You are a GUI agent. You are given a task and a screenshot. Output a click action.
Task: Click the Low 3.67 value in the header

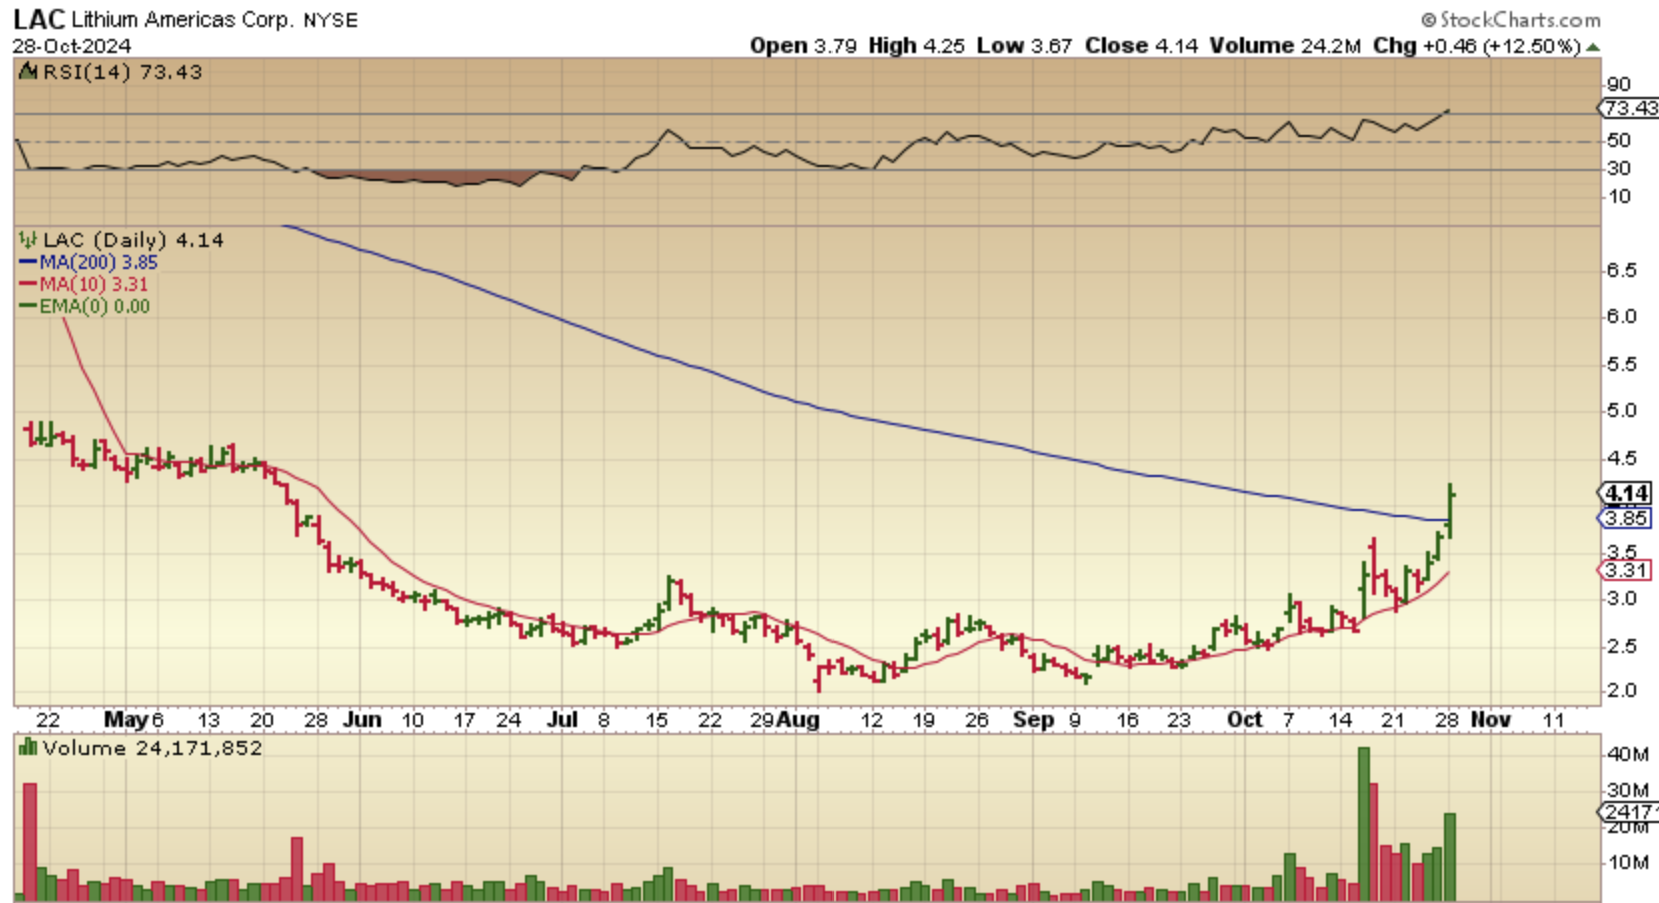pos(1024,46)
